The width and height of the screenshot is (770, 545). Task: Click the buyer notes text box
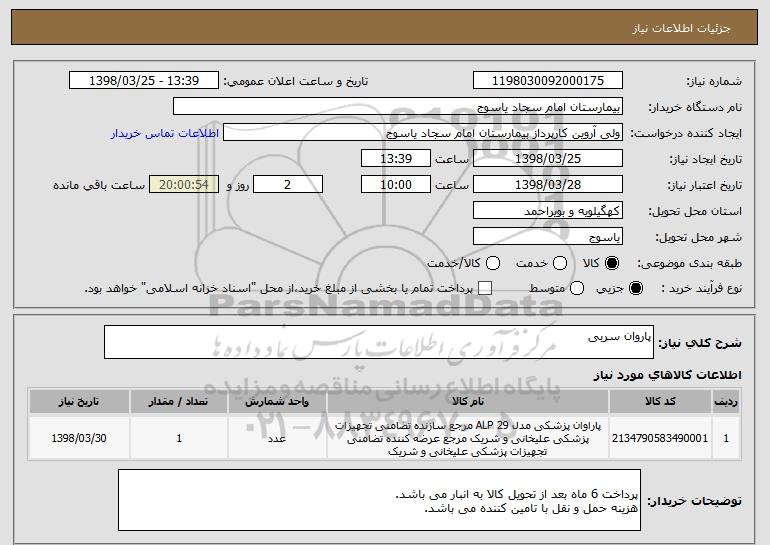[379, 500]
